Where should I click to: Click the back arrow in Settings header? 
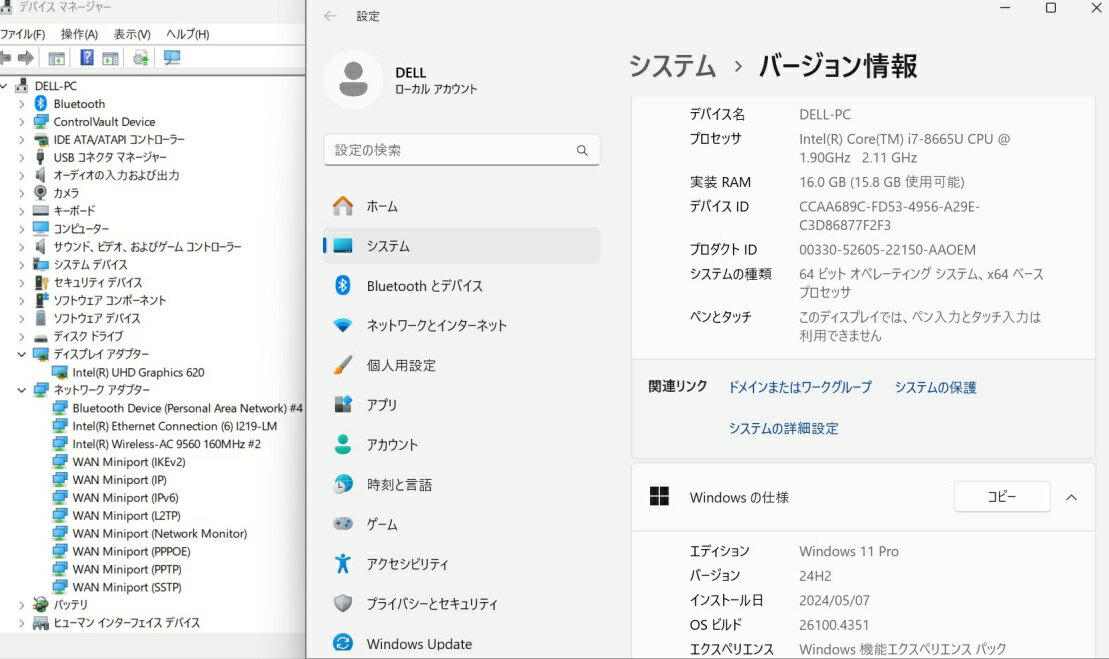pyautogui.click(x=331, y=16)
